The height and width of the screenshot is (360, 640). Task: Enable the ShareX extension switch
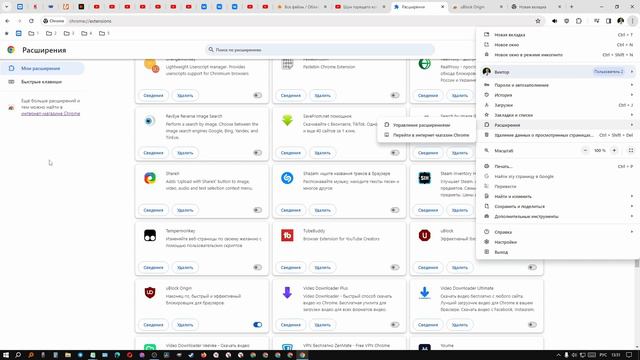pos(258,210)
